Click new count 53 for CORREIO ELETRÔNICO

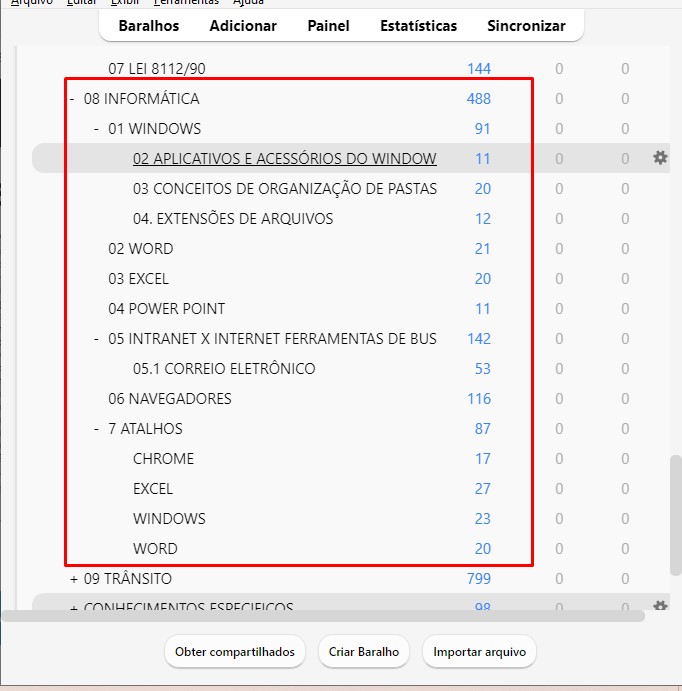coord(482,368)
